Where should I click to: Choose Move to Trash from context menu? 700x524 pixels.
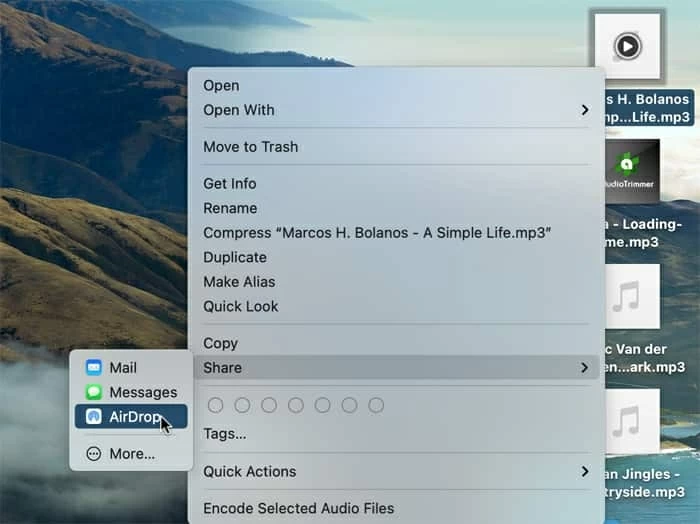[x=251, y=147]
